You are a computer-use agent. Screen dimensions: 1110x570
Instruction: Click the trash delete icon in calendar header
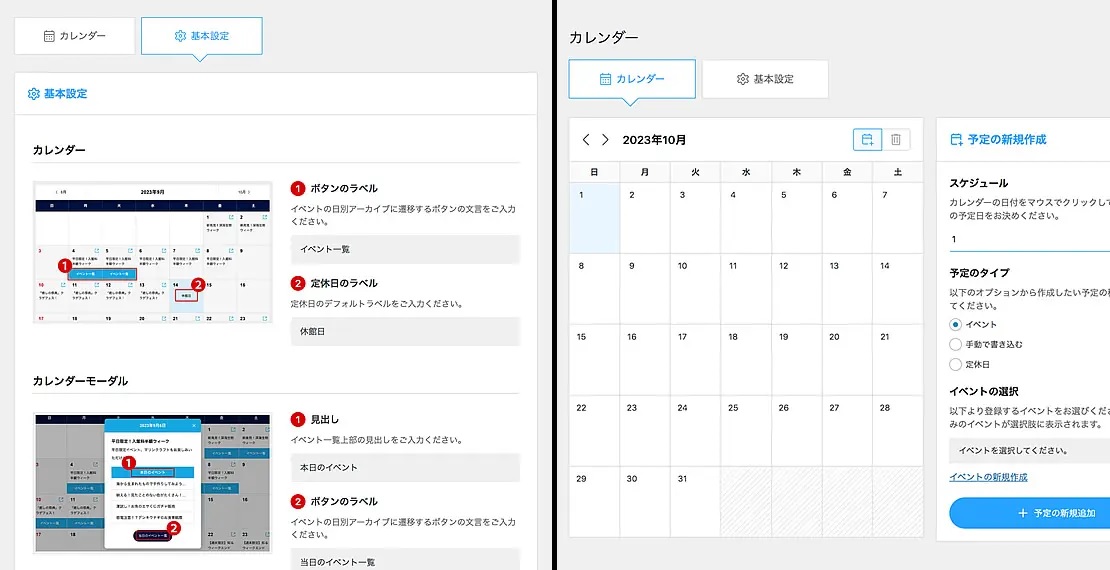pyautogui.click(x=896, y=140)
